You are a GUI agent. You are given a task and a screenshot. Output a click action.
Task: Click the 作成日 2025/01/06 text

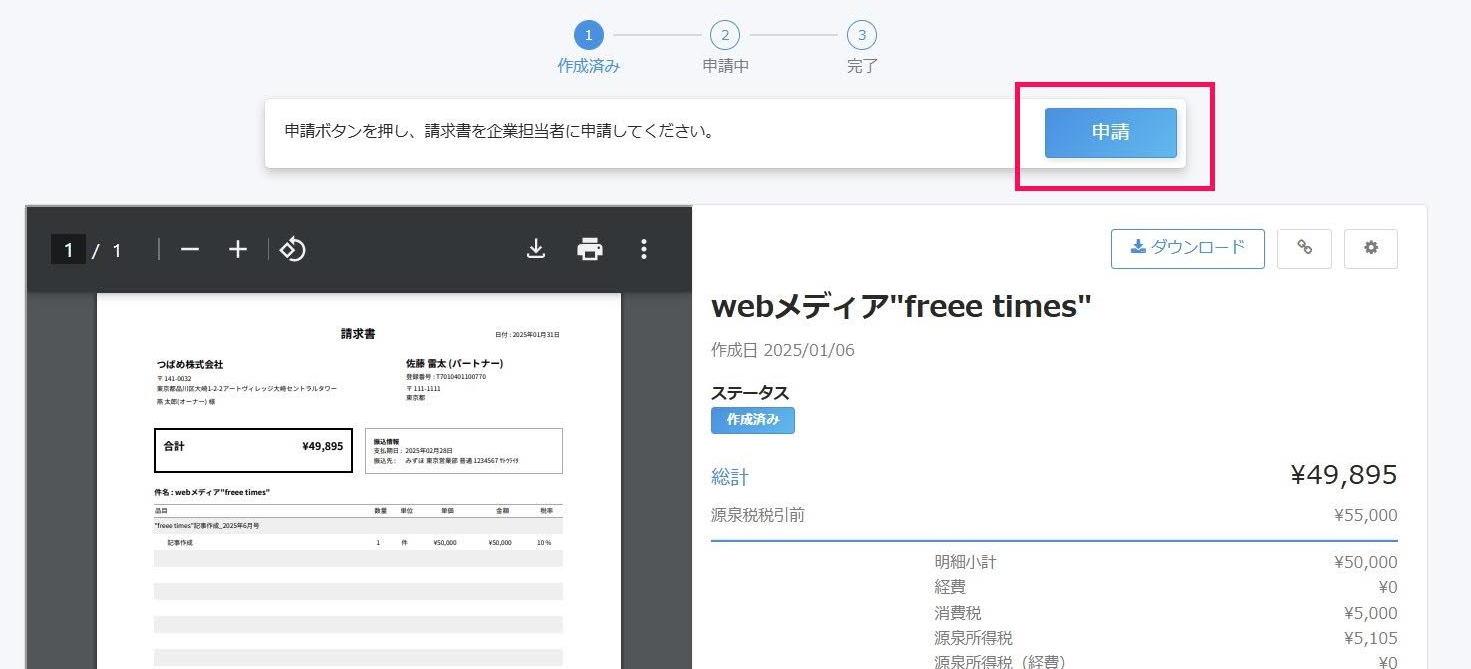(783, 350)
